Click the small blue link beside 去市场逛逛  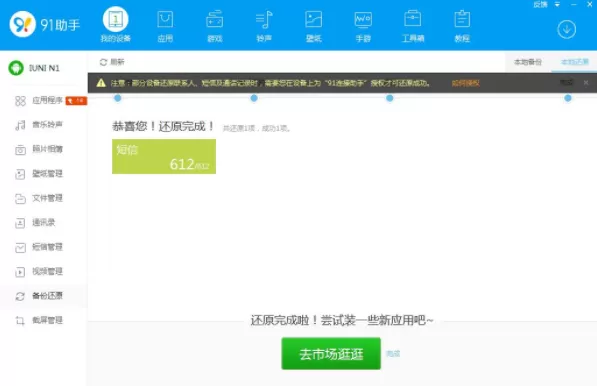coord(393,354)
